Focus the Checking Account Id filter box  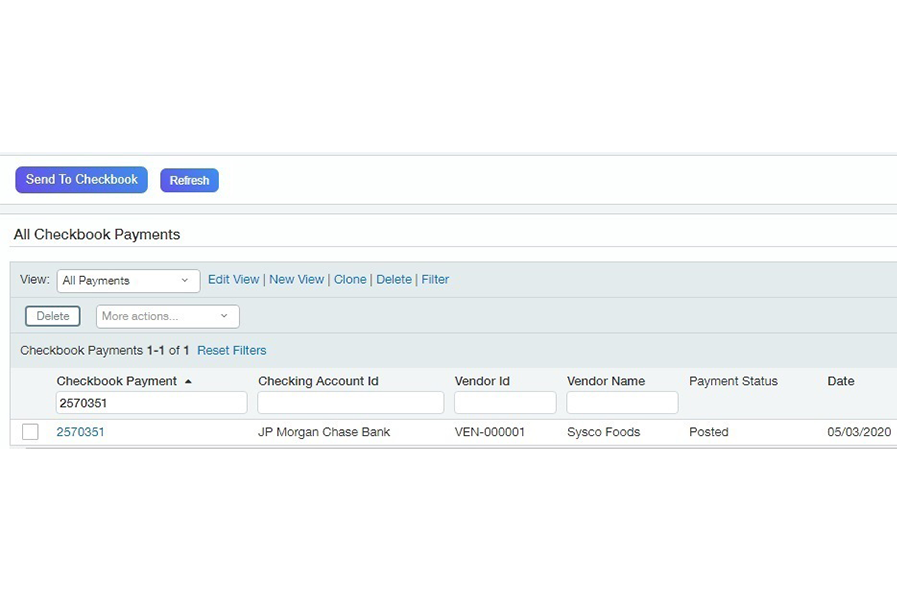350,403
